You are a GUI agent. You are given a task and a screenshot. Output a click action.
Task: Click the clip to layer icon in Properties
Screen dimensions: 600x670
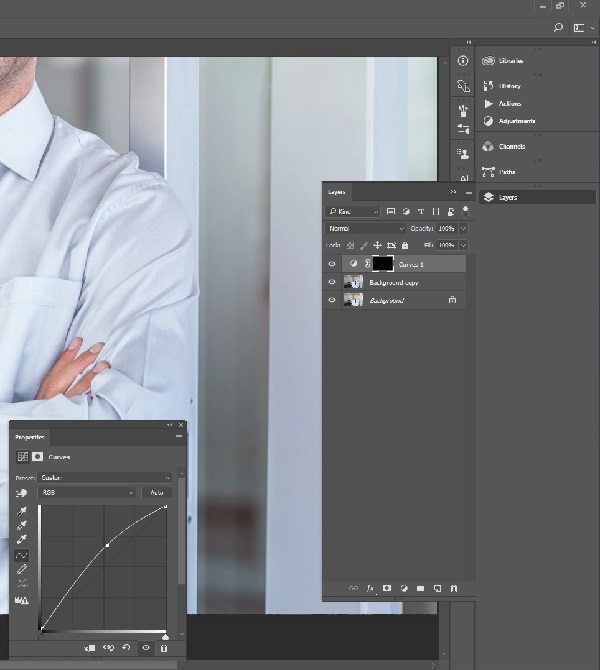(90, 648)
